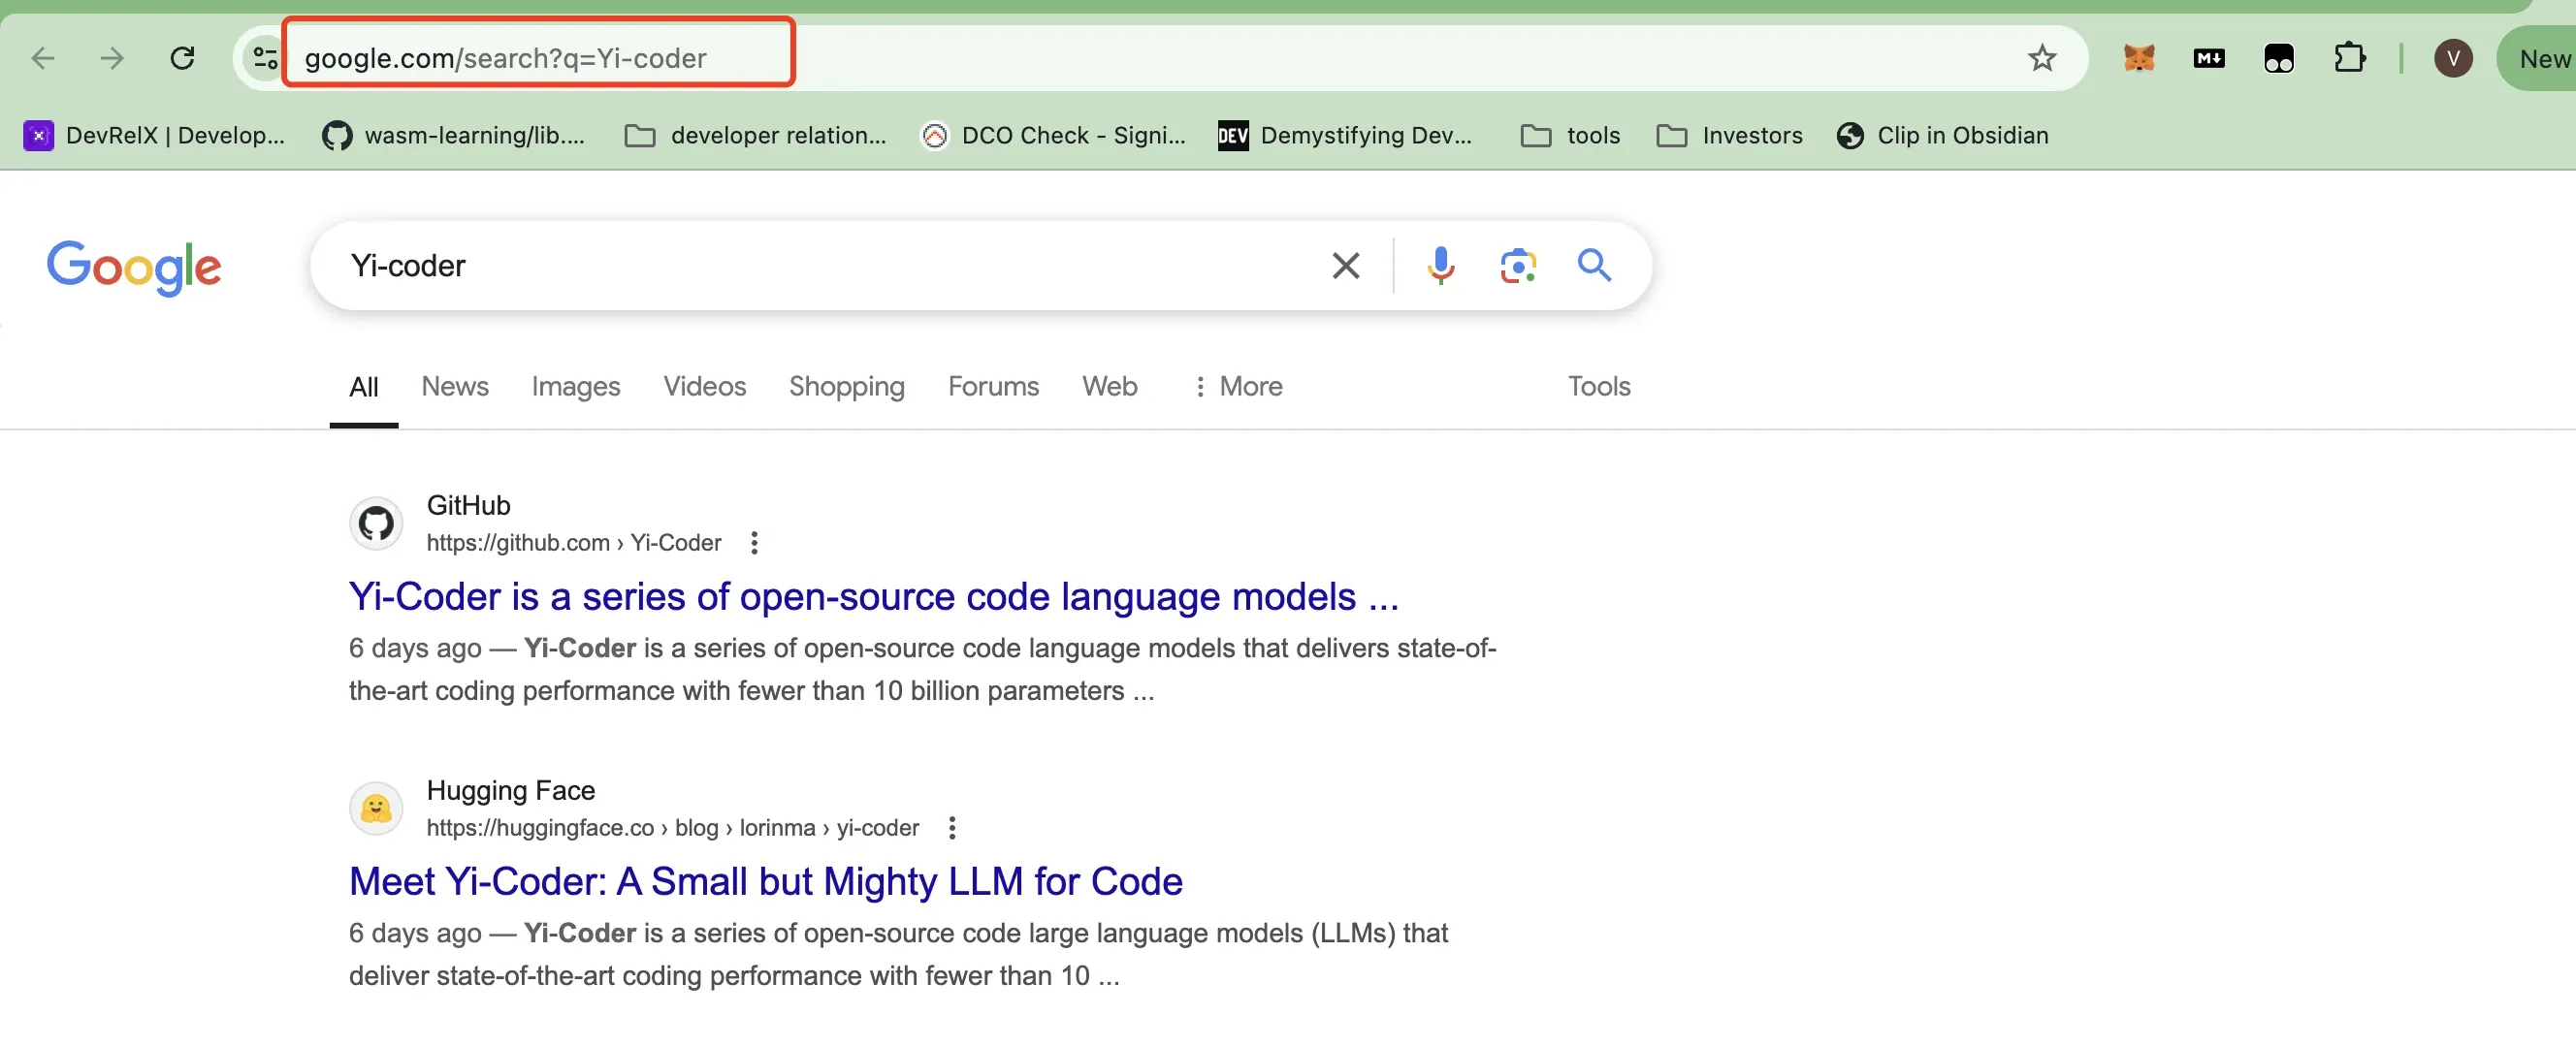
Task: Clear the search query with X icon
Action: coord(1345,265)
